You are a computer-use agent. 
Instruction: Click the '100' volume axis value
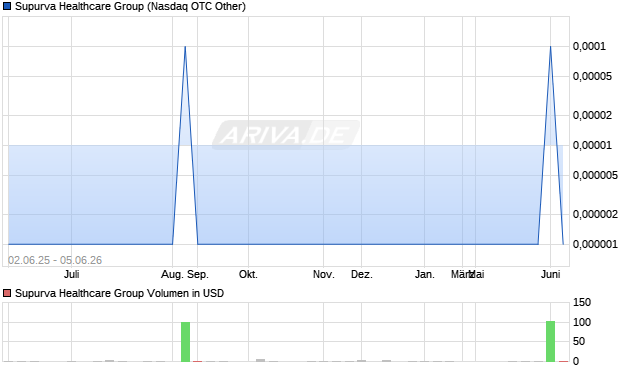tap(582, 322)
